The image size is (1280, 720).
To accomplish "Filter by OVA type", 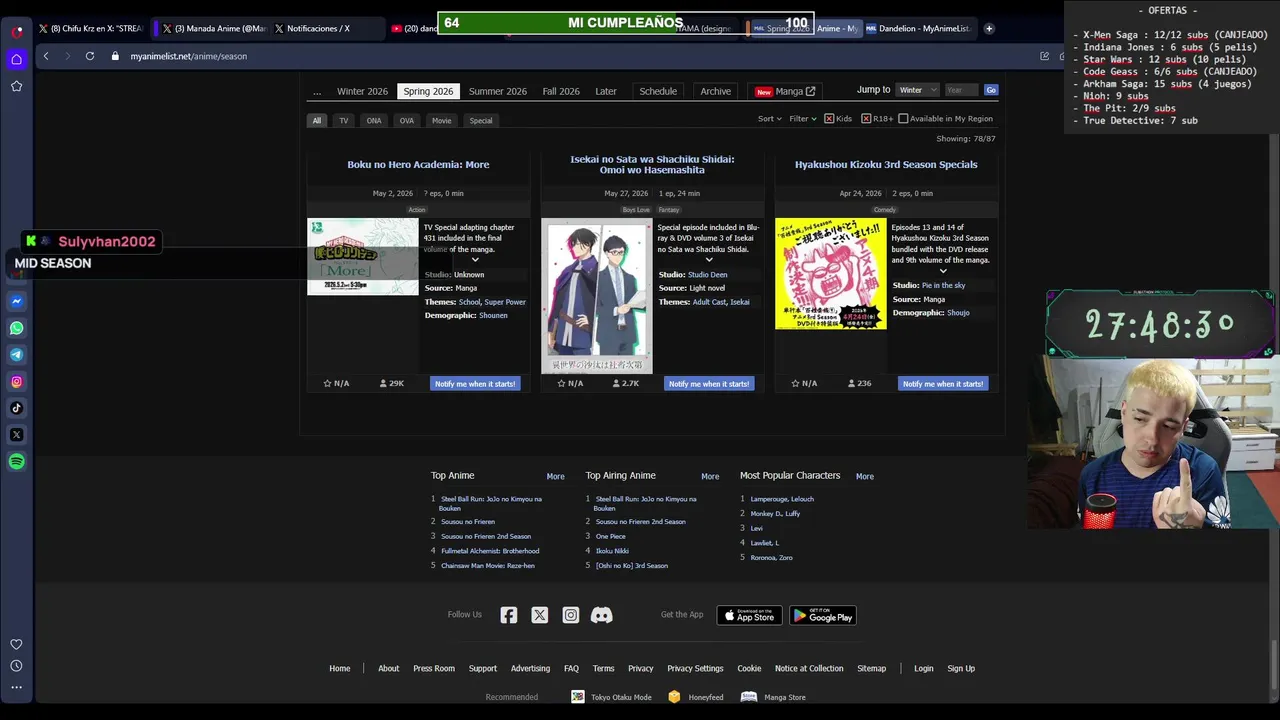I will click(407, 120).
